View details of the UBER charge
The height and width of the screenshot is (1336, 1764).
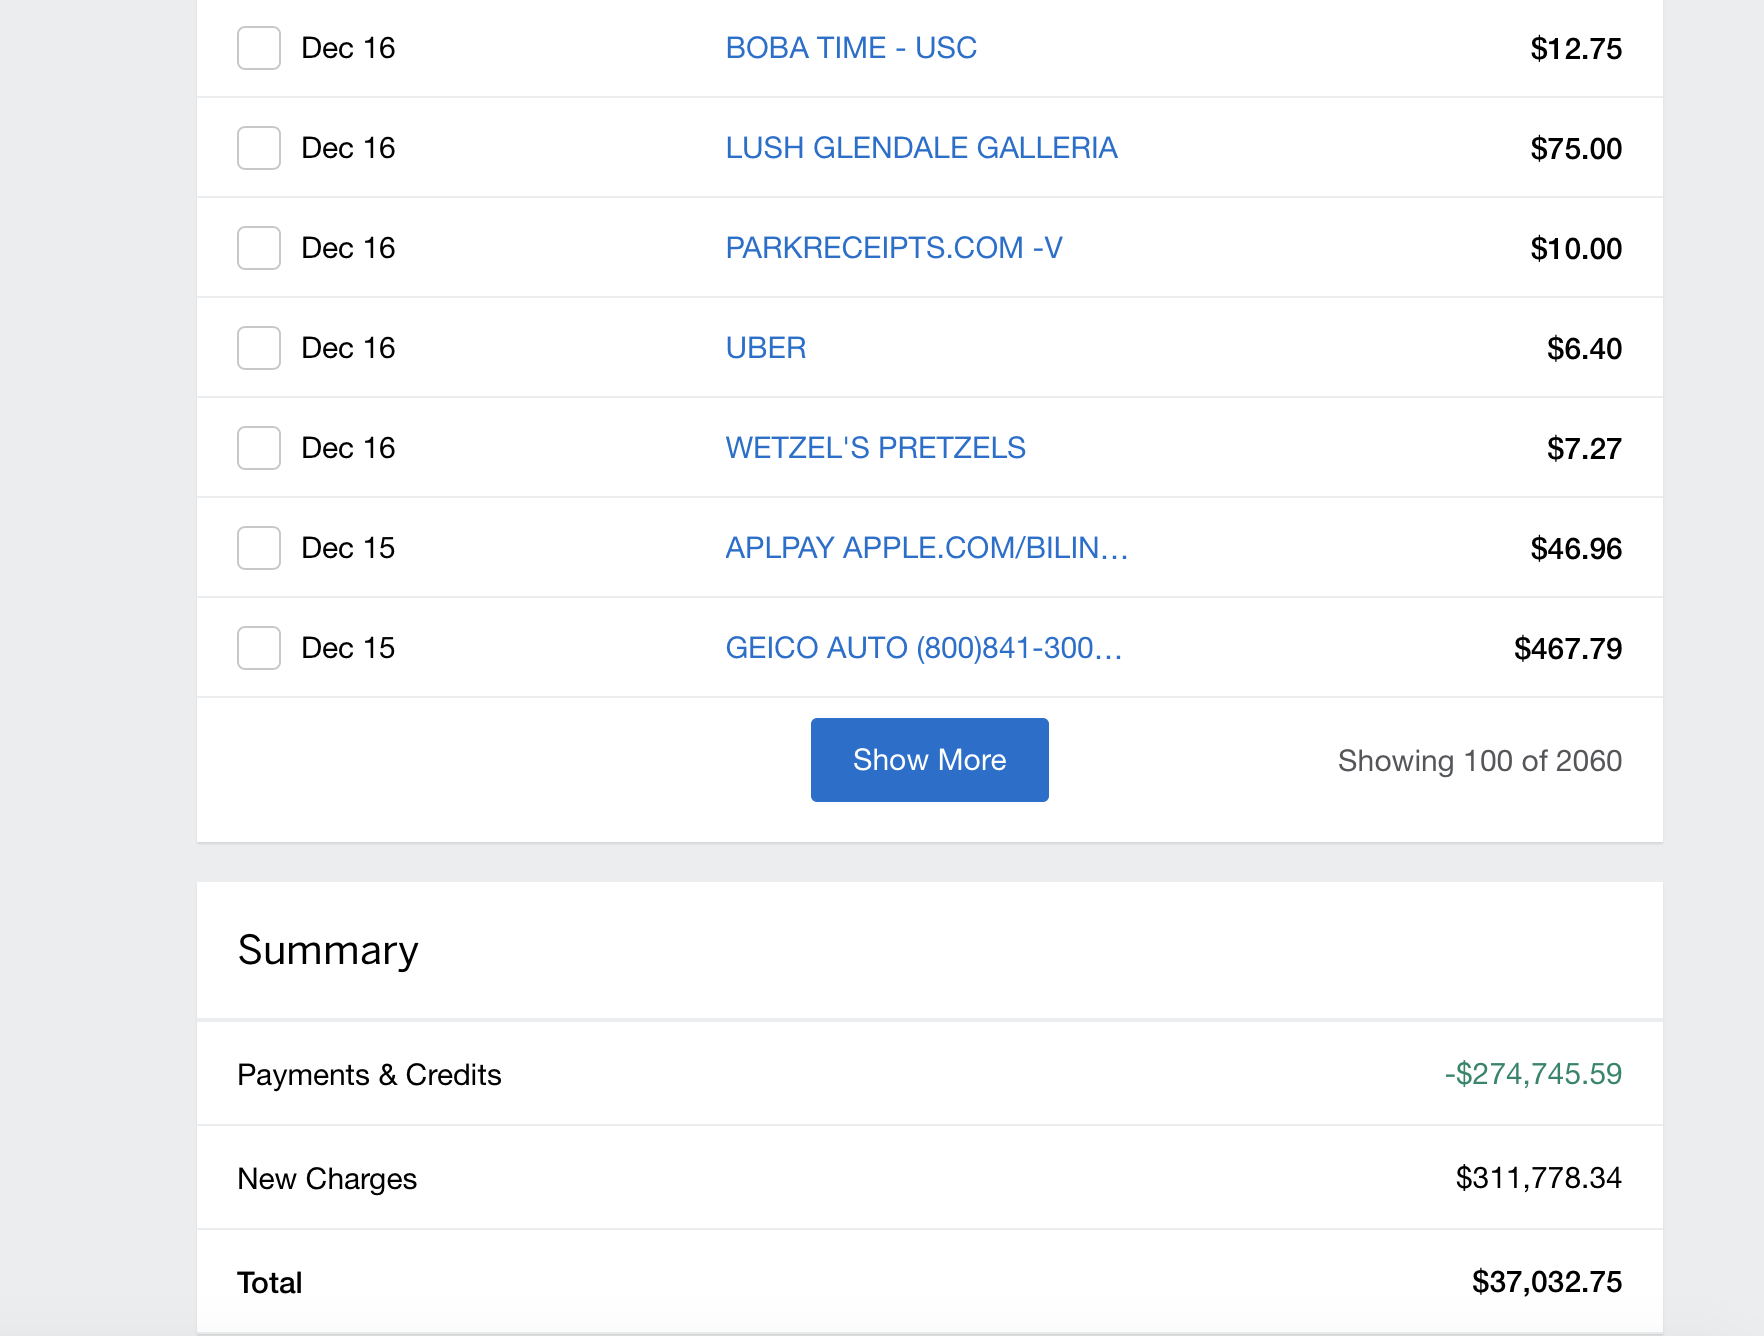point(765,347)
